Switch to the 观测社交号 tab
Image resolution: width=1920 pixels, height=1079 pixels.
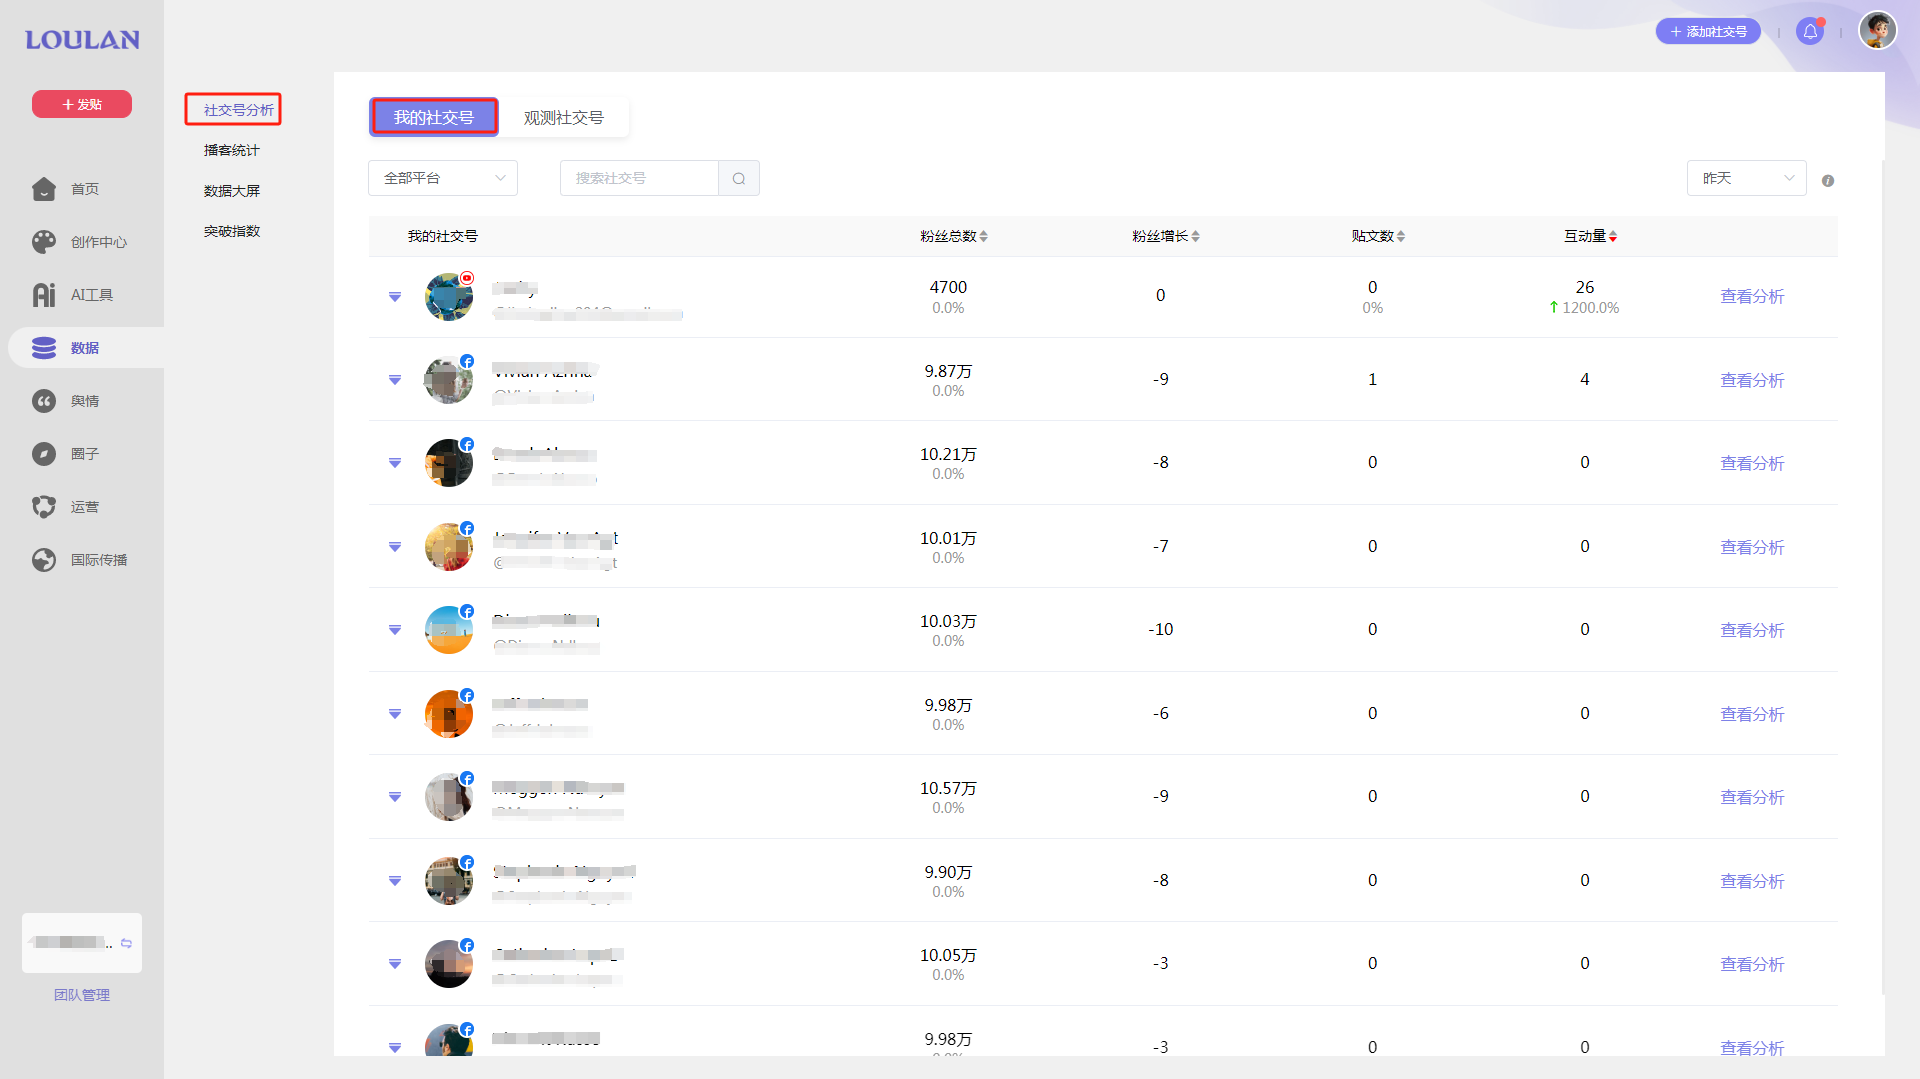tap(563, 118)
